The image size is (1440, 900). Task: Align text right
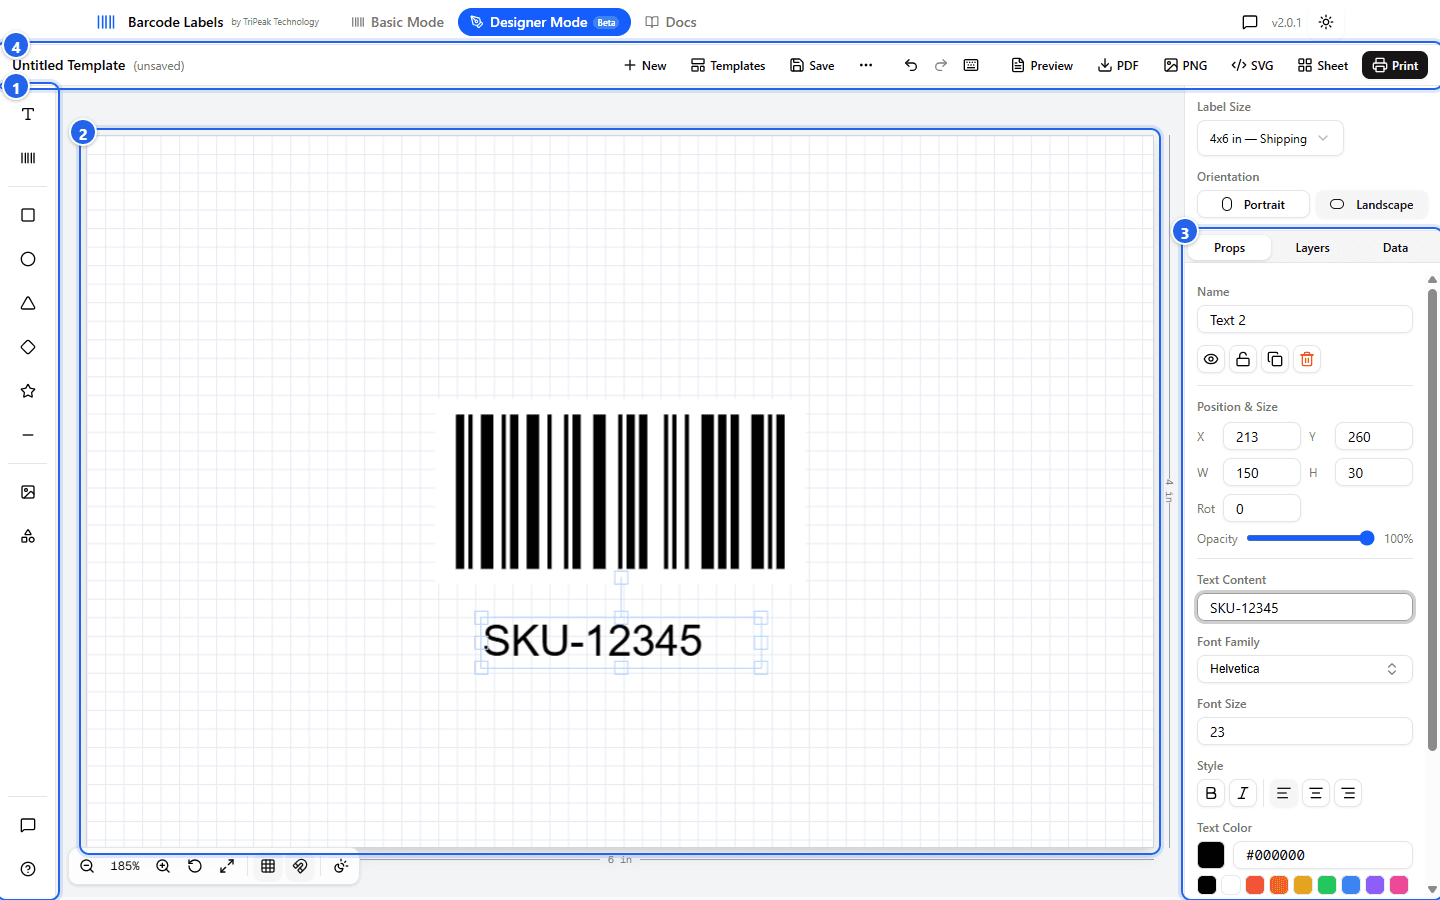pyautogui.click(x=1348, y=793)
